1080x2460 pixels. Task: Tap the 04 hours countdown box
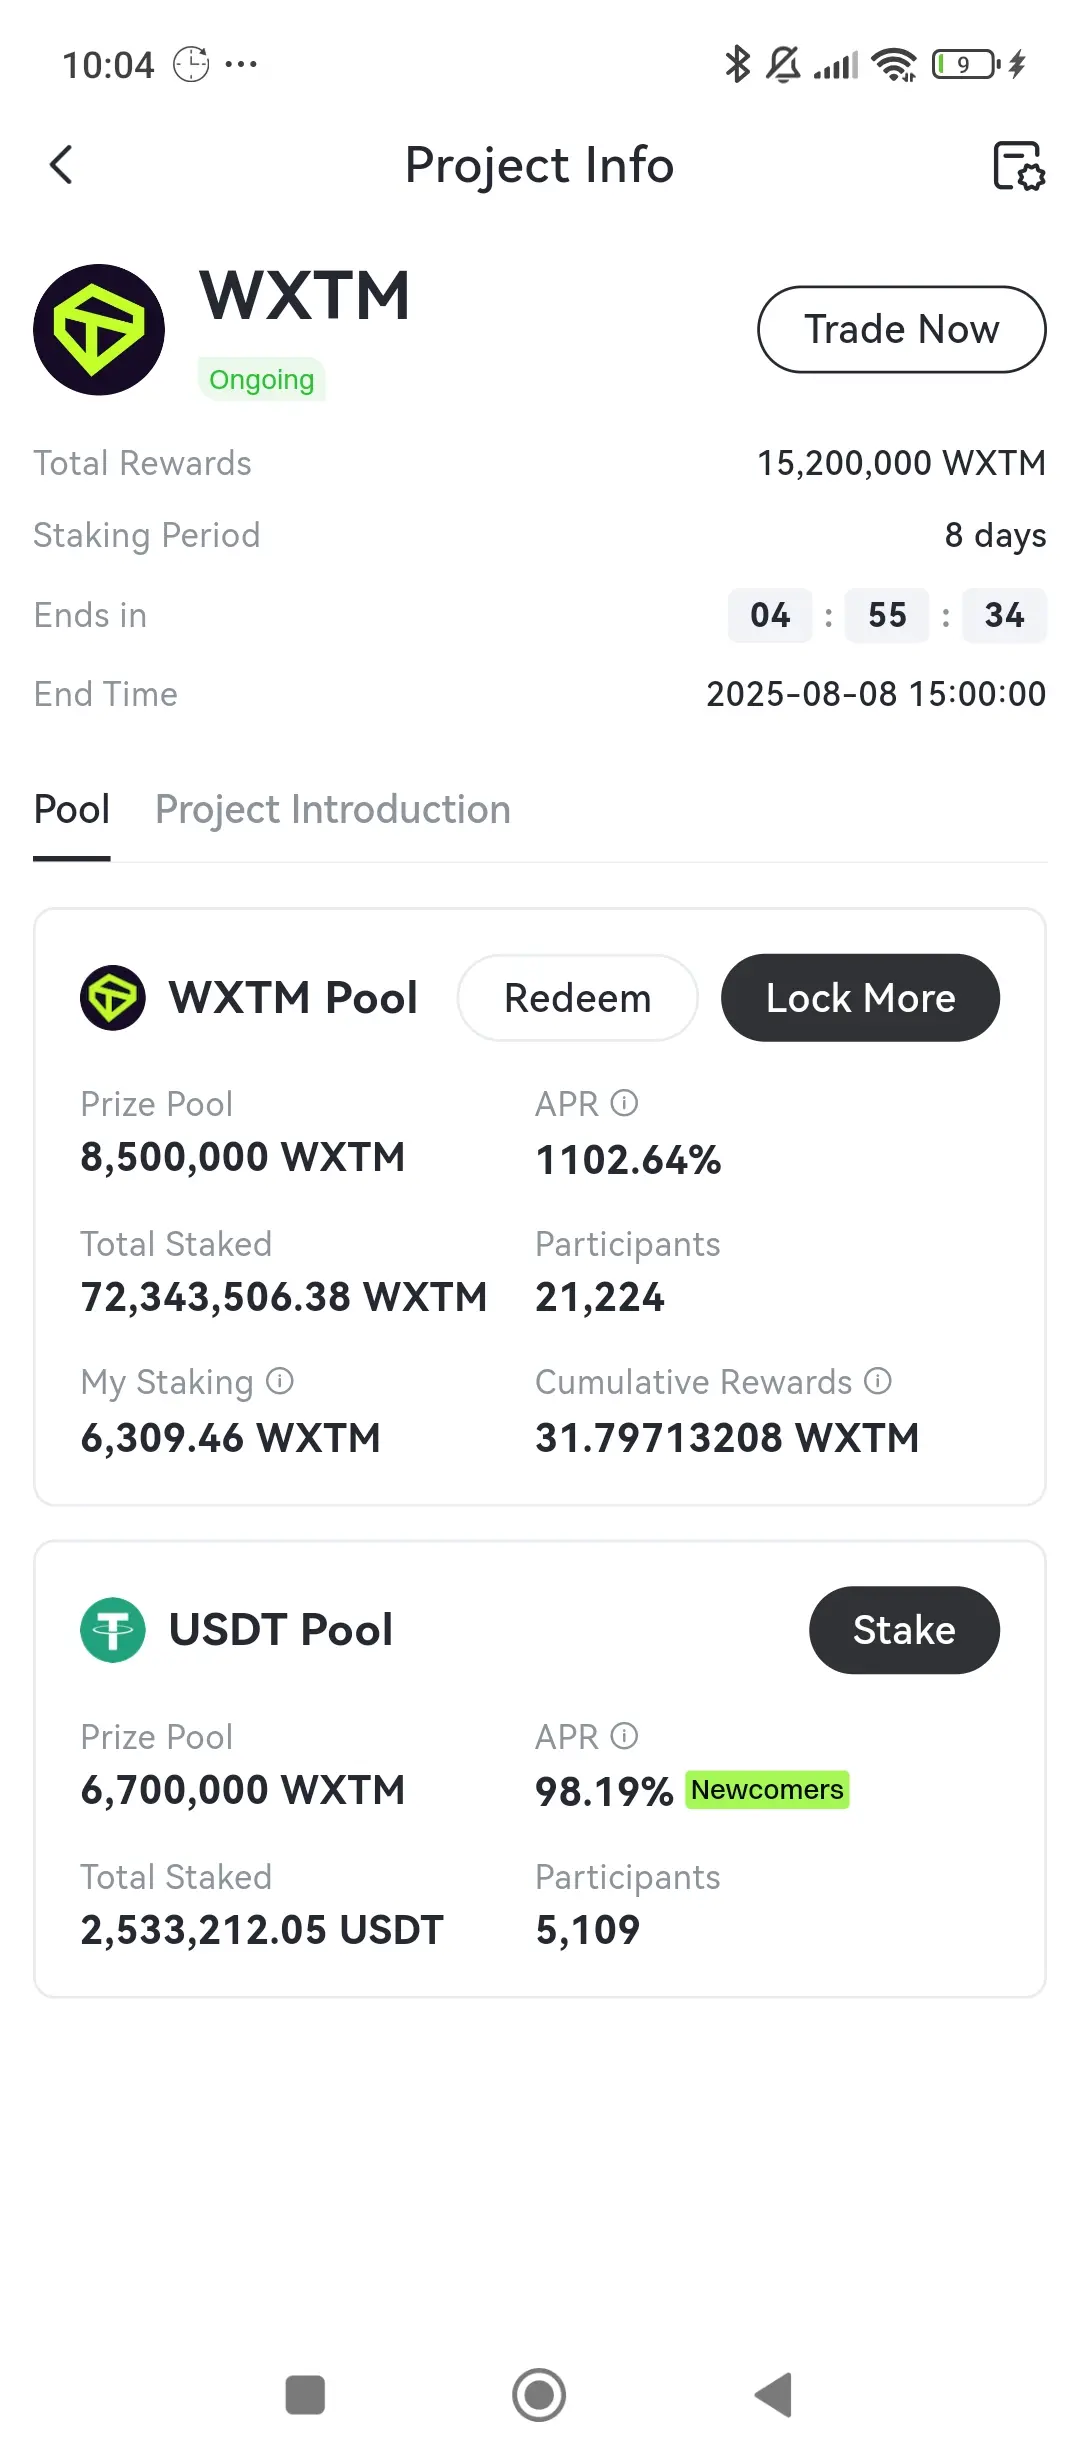tap(770, 615)
